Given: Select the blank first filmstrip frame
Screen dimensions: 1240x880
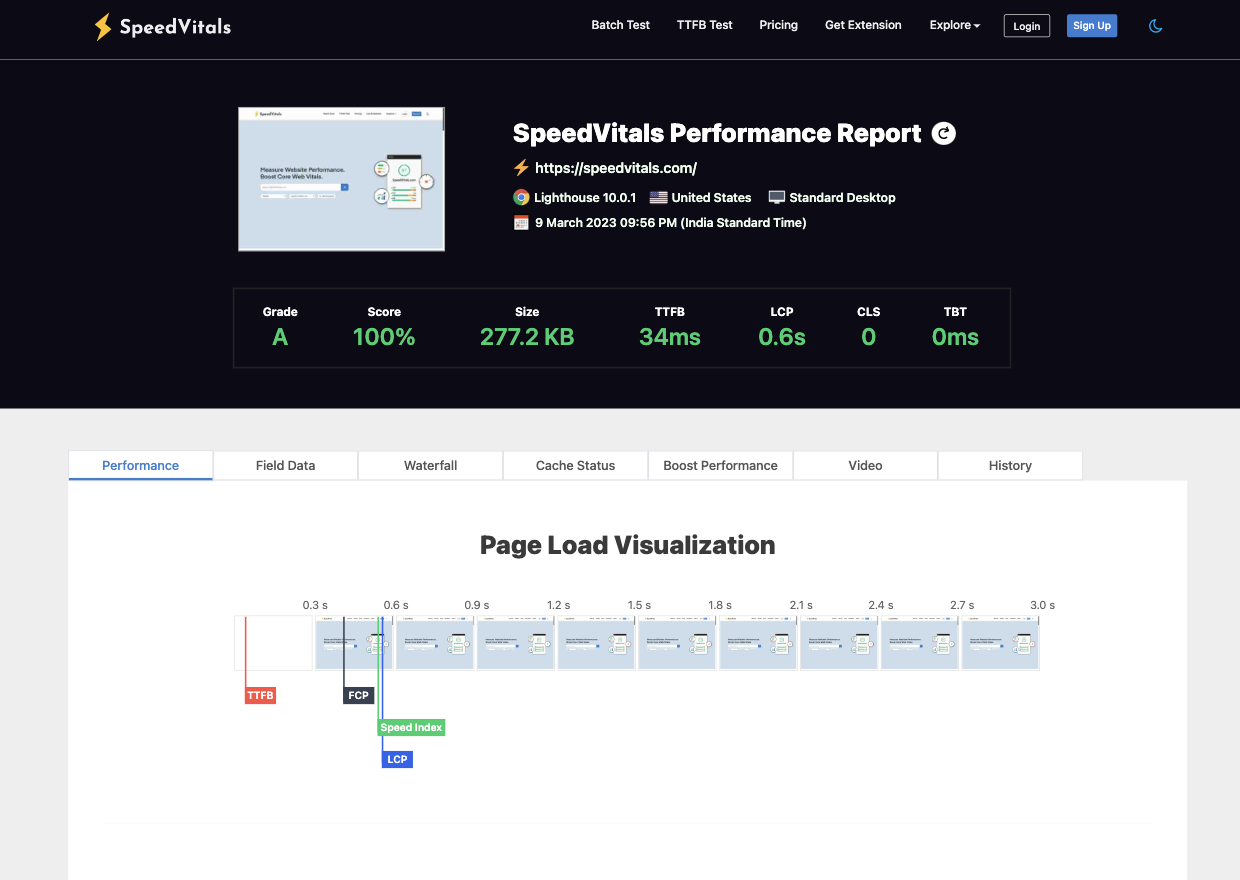Looking at the screenshot, I should tap(273, 643).
